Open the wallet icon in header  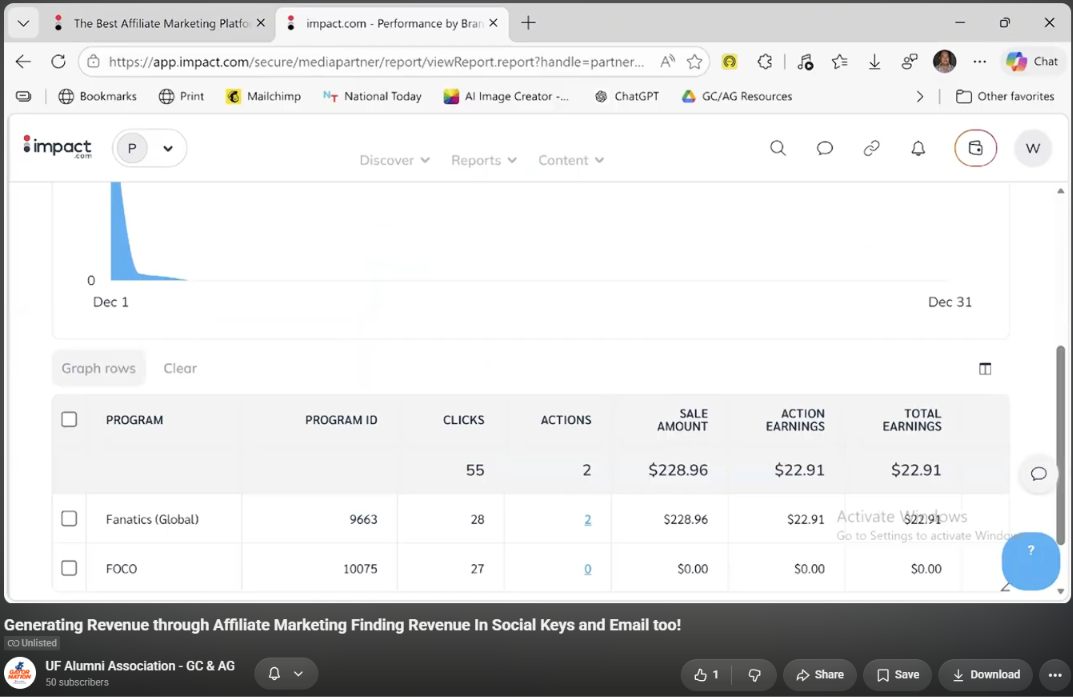pyautogui.click(x=975, y=148)
